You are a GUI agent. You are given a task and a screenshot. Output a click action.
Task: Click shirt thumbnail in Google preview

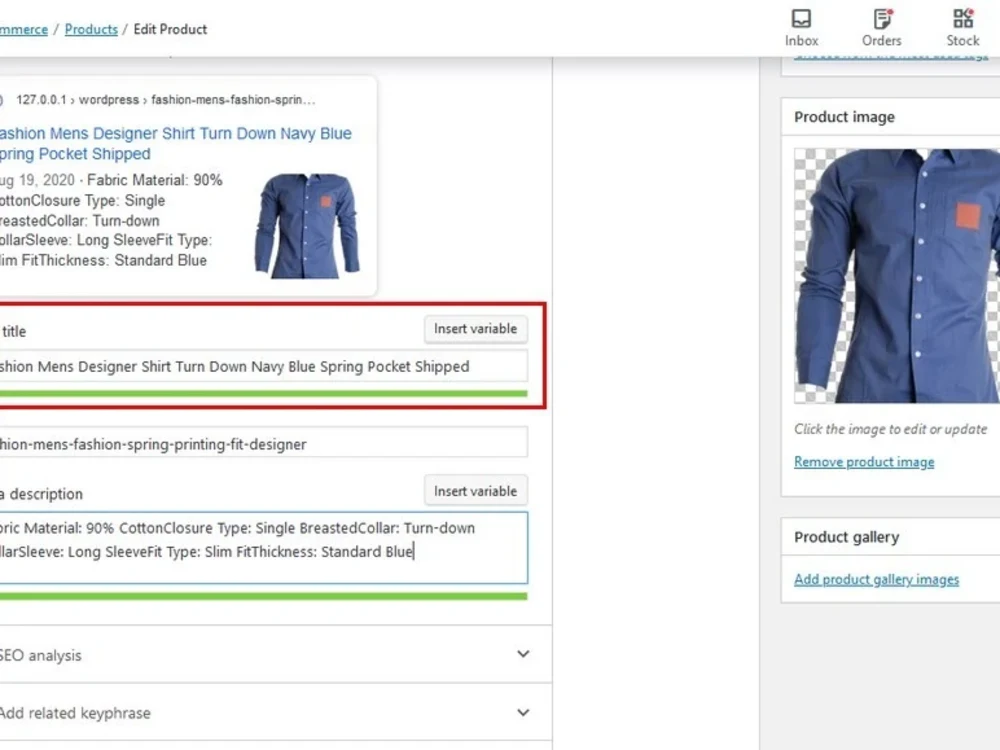pyautogui.click(x=308, y=226)
